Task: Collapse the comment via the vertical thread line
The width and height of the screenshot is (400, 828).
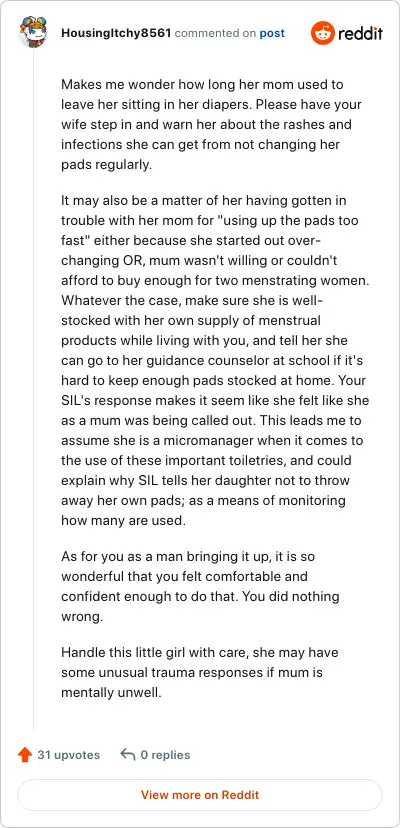Action: [34, 391]
